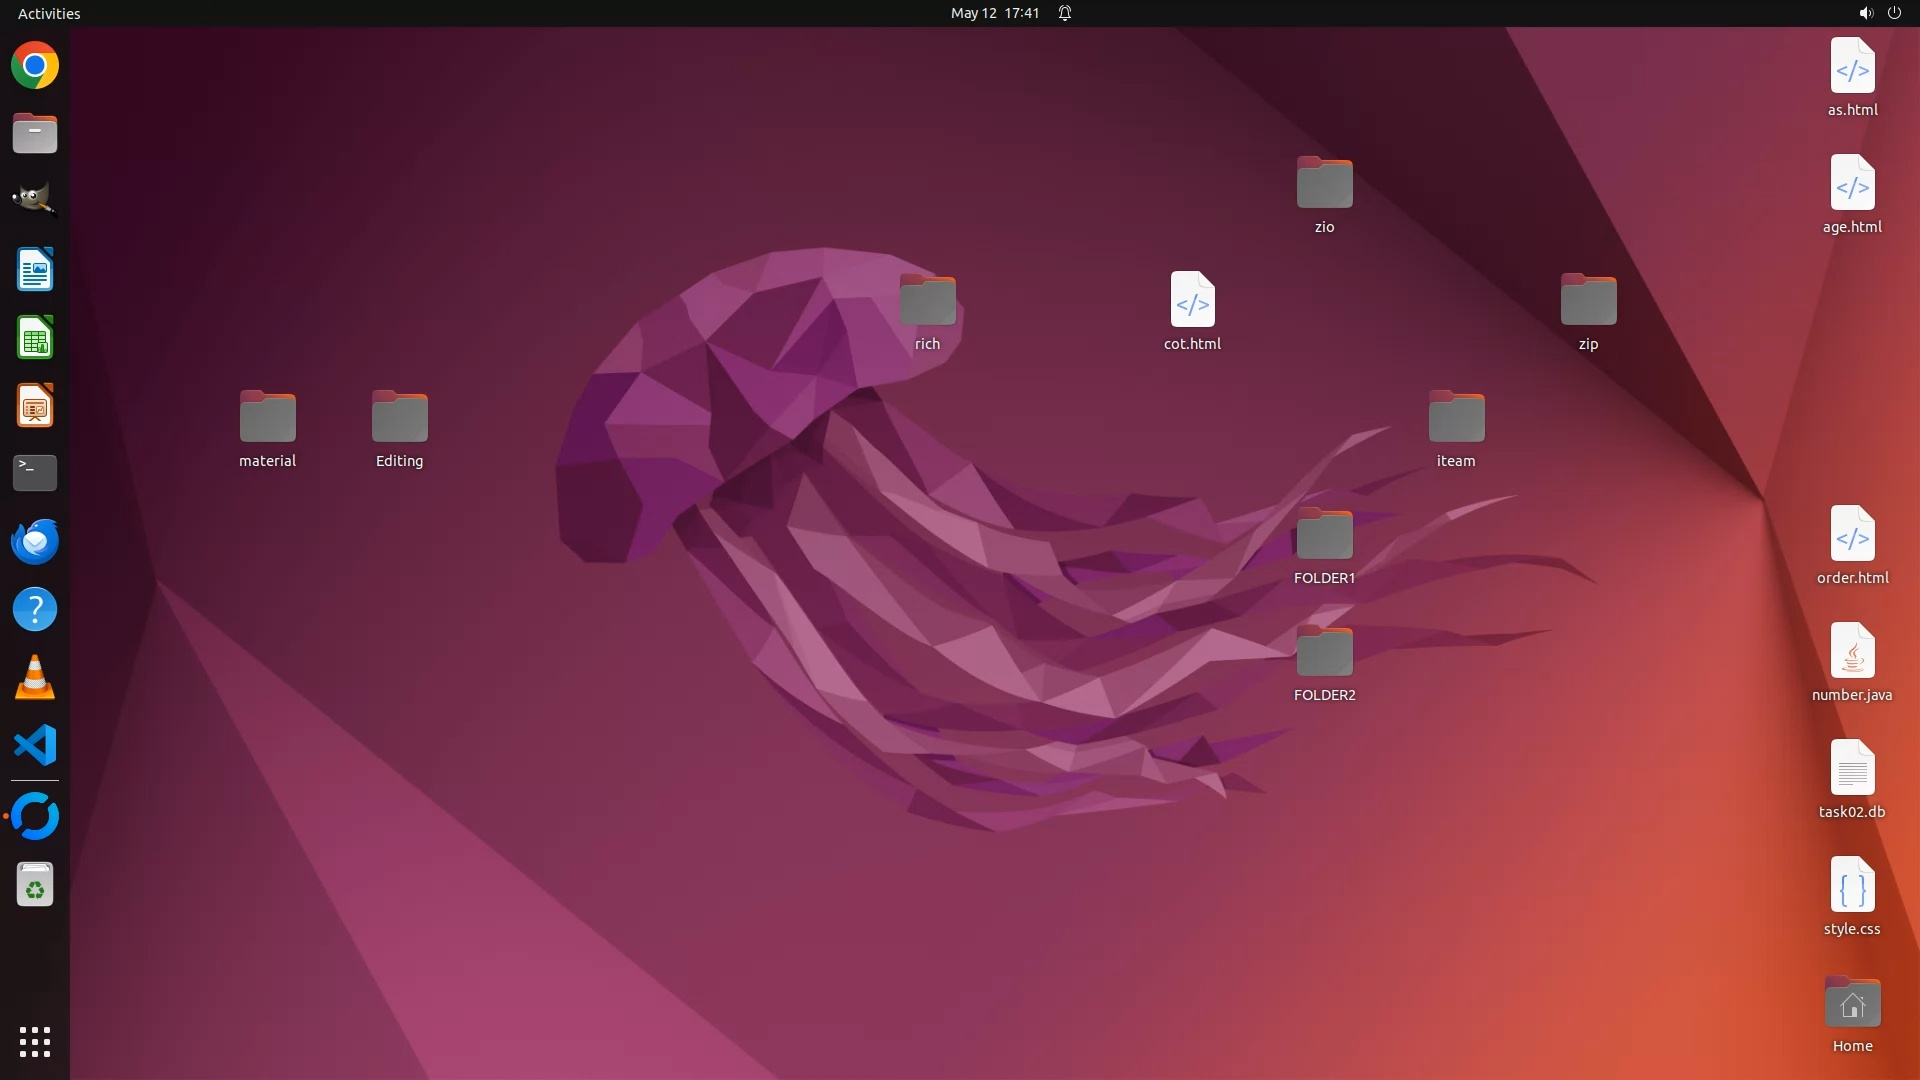Open the Terminal application
Image resolution: width=1920 pixels, height=1080 pixels.
(x=35, y=473)
